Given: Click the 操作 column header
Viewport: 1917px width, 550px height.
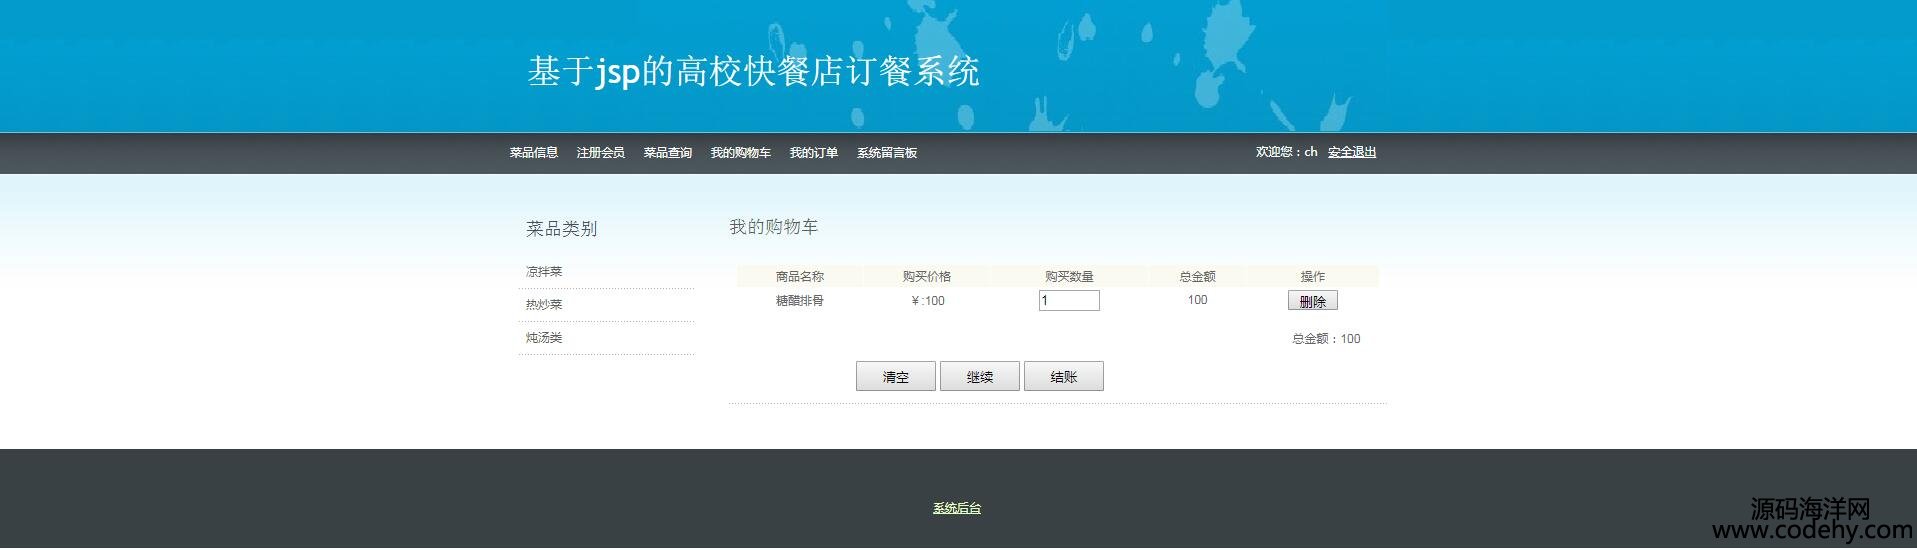Looking at the screenshot, I should (1312, 276).
